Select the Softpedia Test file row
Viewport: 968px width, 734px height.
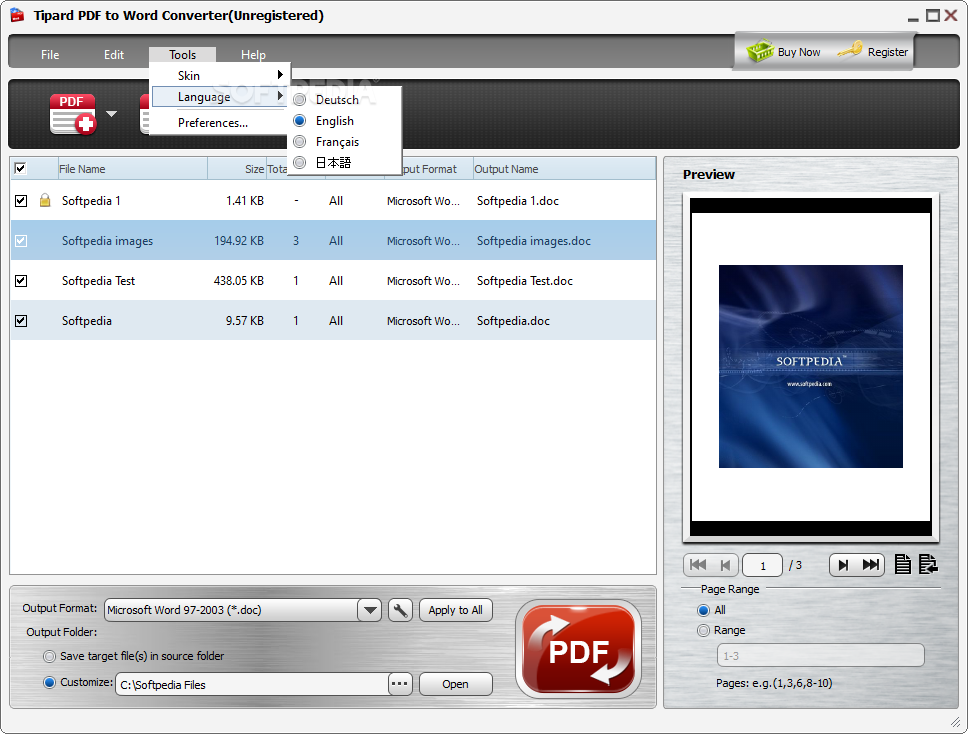(333, 281)
